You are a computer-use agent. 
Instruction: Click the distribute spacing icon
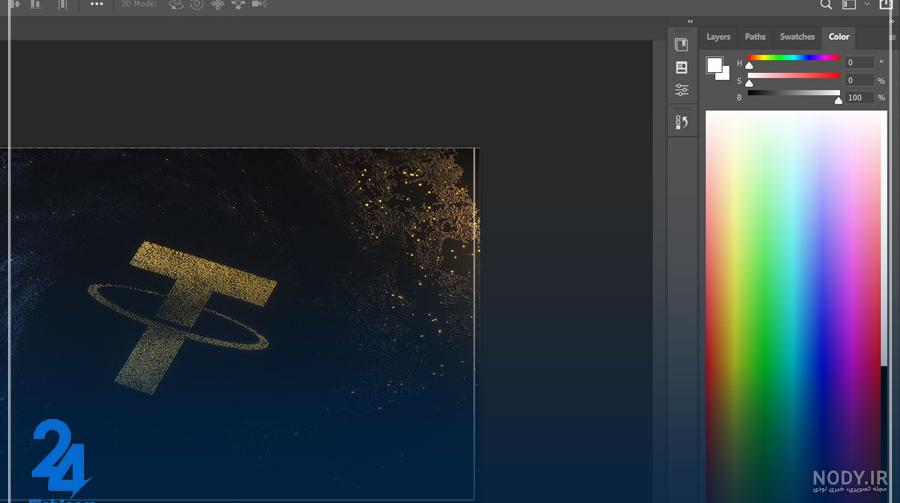(x=63, y=4)
